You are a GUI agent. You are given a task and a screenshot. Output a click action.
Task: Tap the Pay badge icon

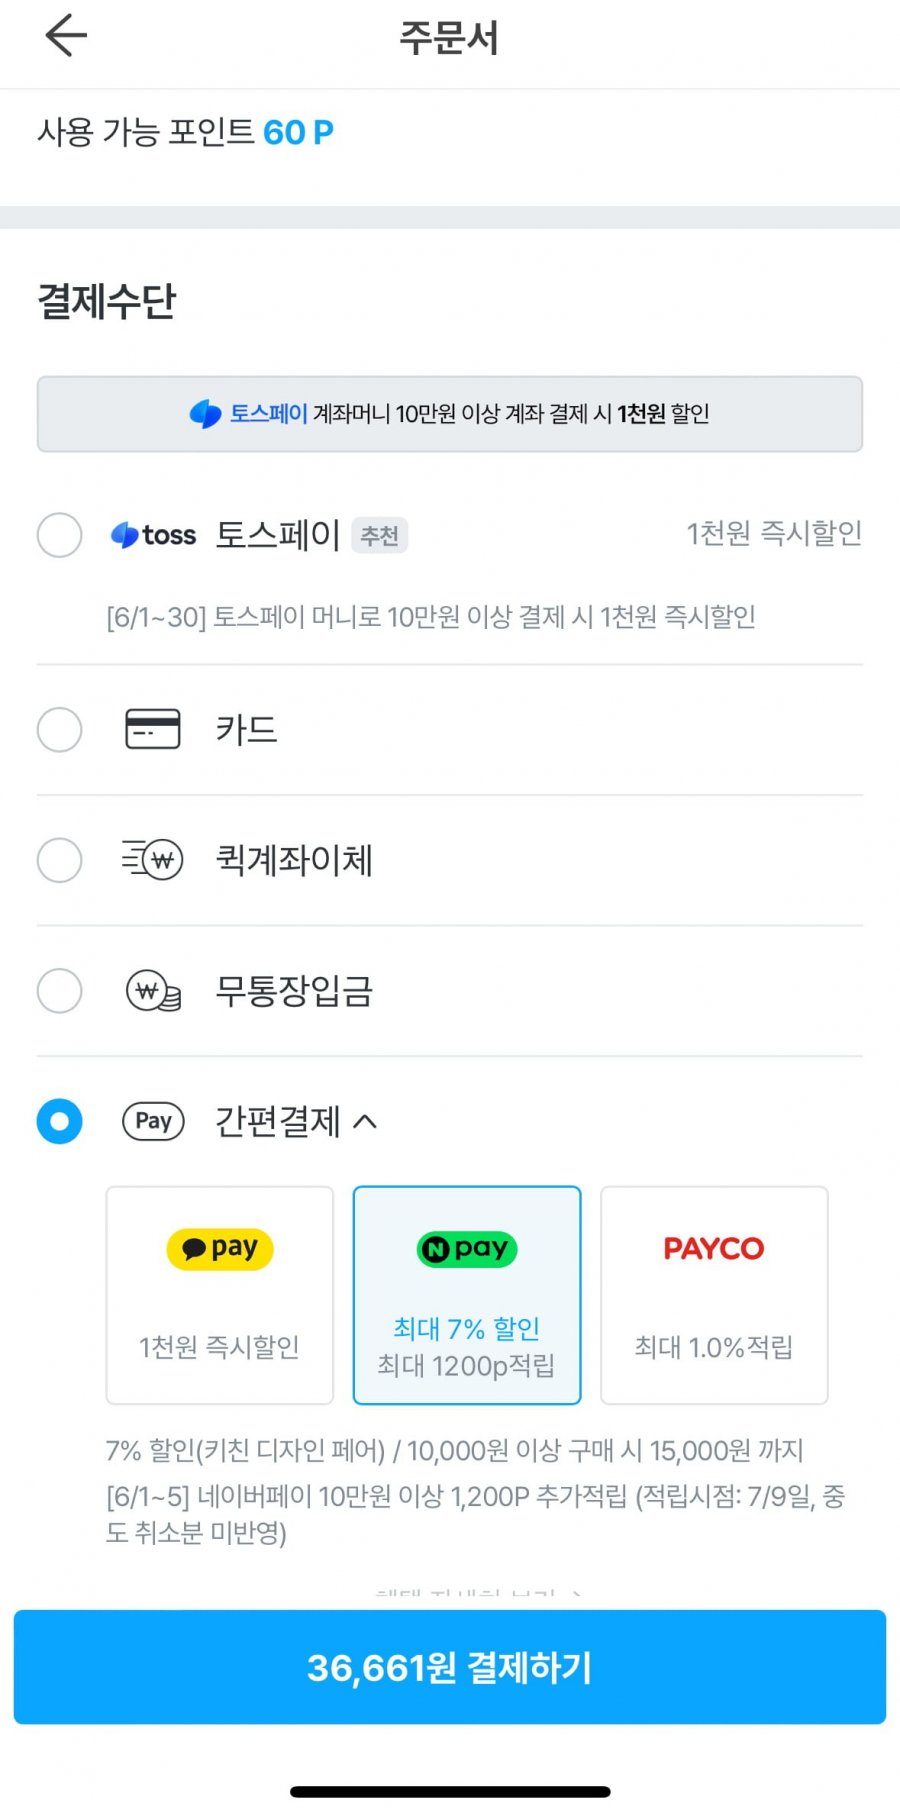[x=153, y=1121]
